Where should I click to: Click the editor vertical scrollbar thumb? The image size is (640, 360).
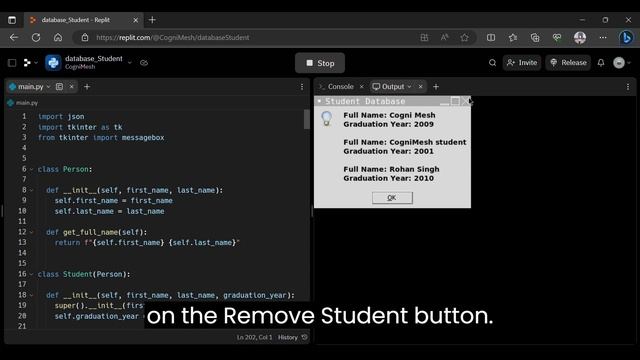(307, 119)
